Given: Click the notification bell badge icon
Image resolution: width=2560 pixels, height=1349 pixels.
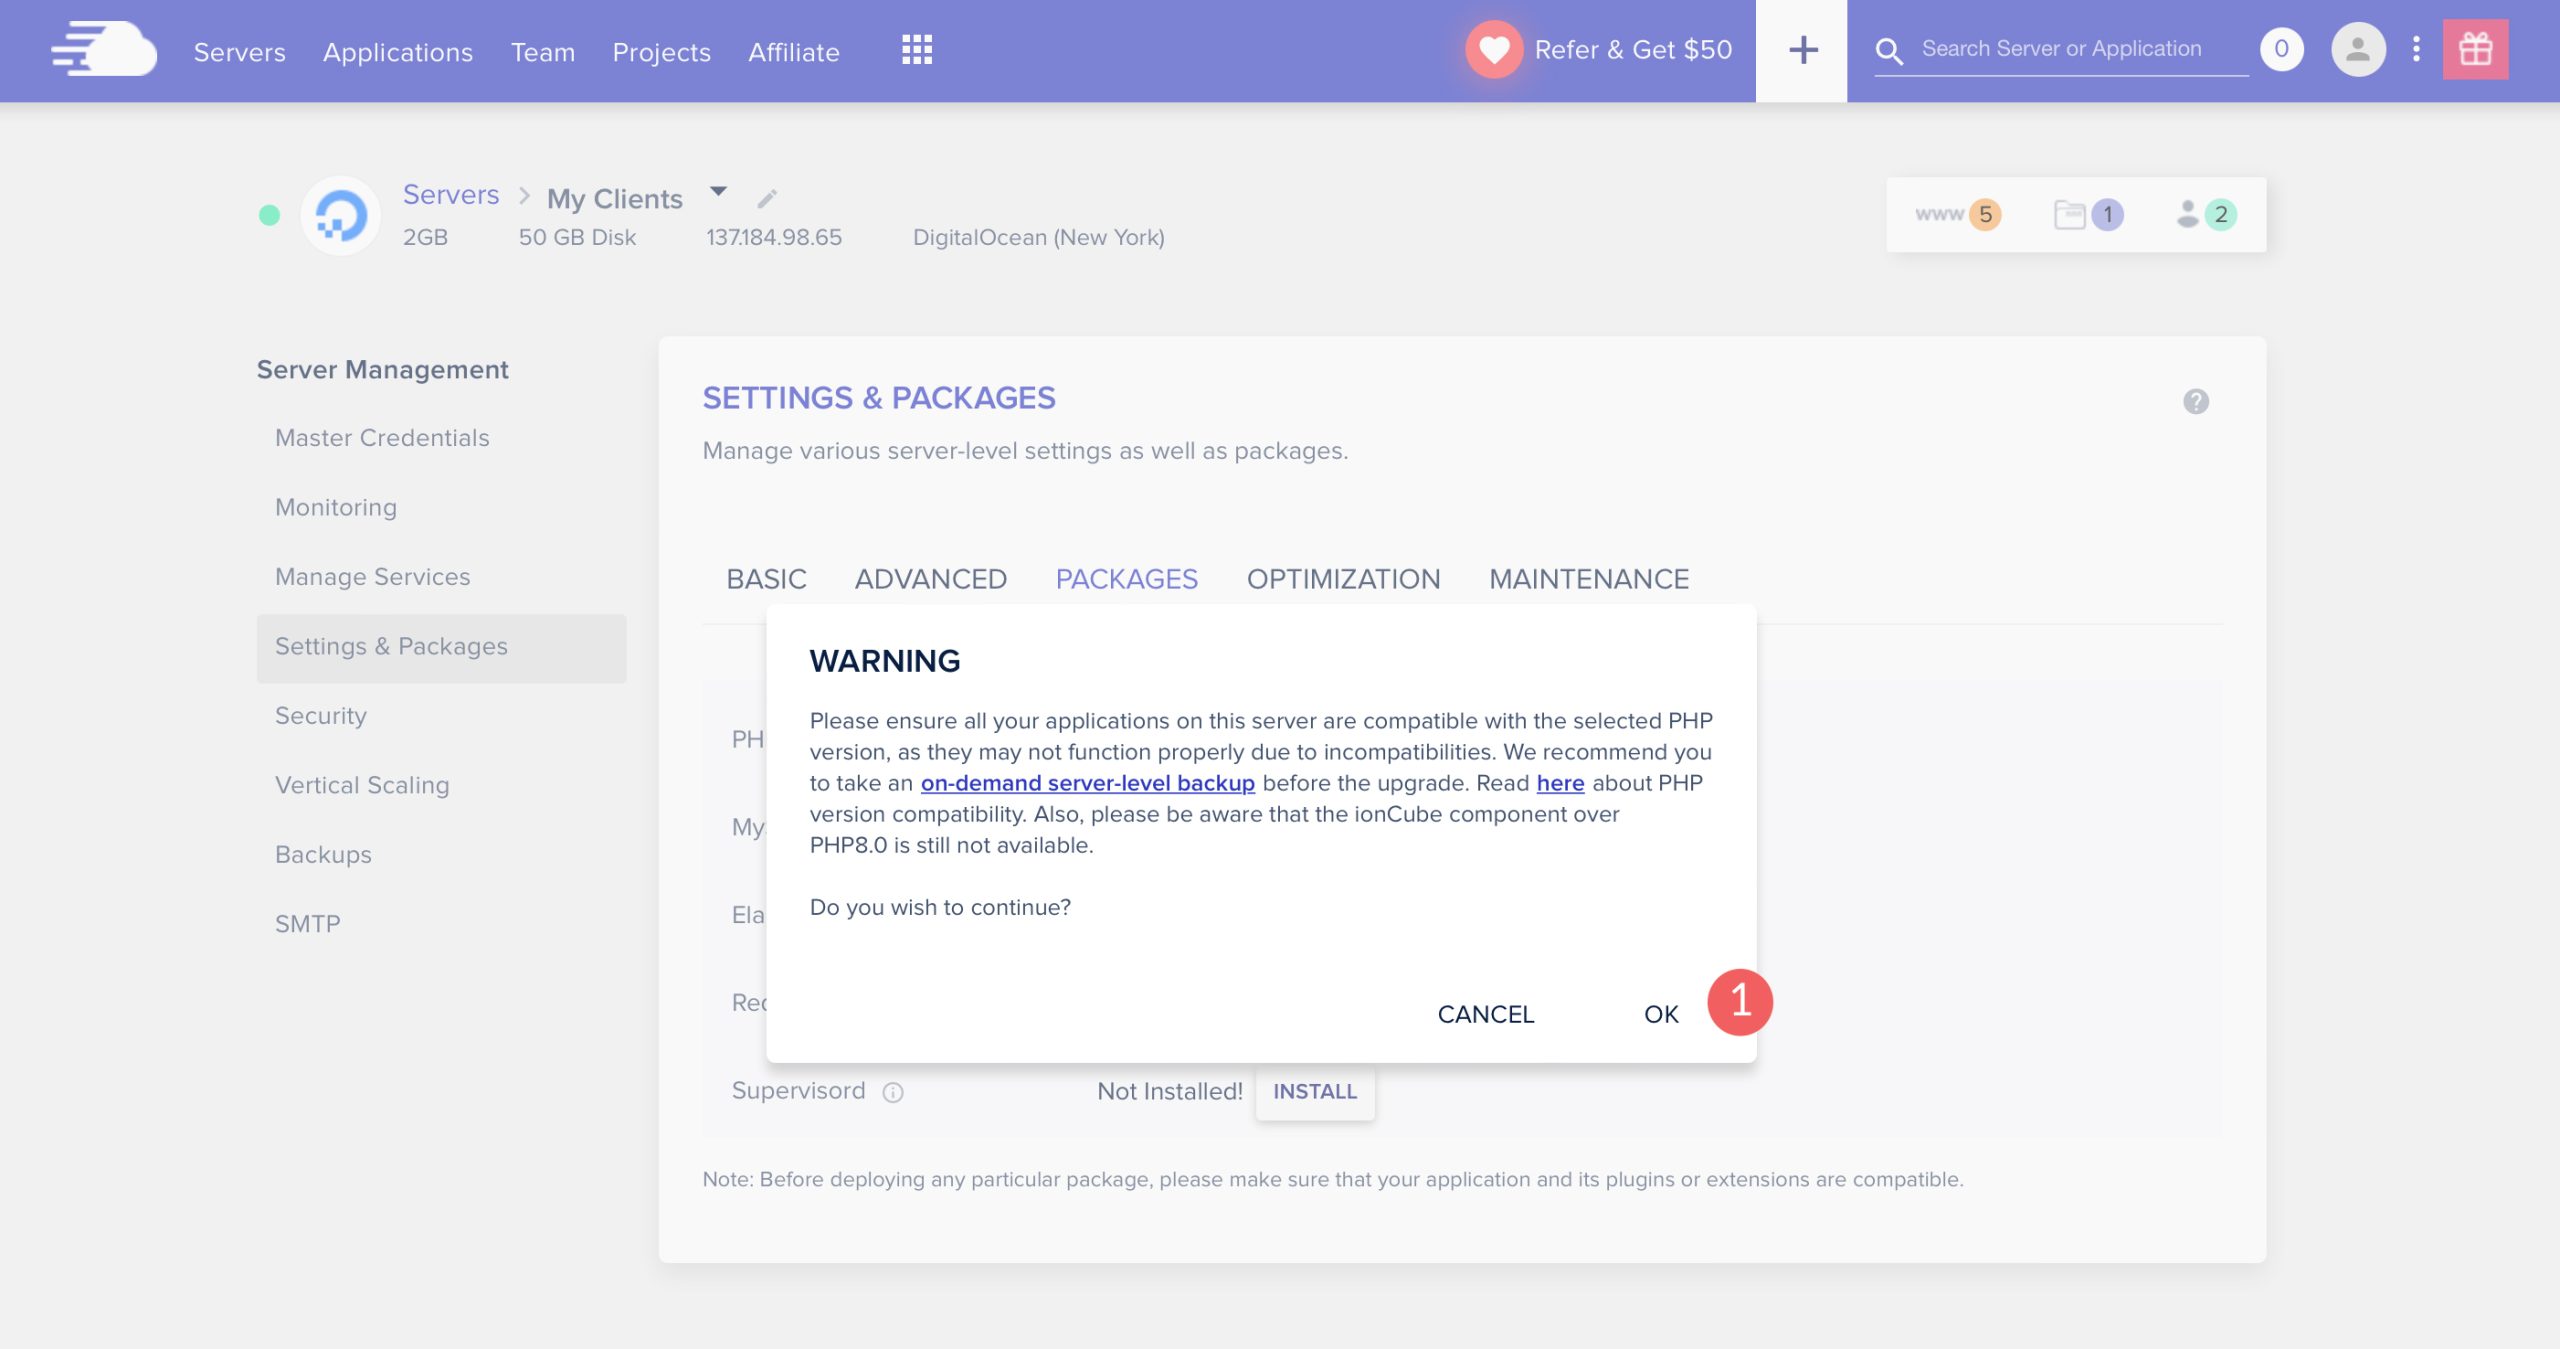Looking at the screenshot, I should tap(2284, 49).
